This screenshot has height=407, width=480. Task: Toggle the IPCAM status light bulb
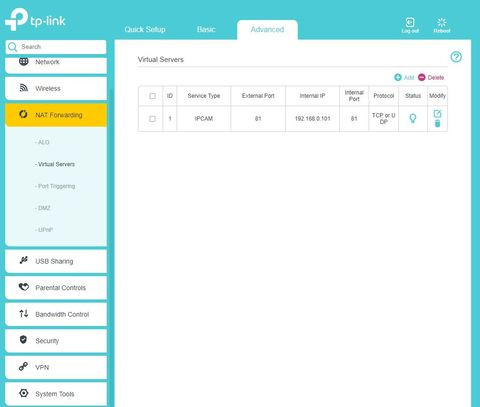(x=413, y=118)
